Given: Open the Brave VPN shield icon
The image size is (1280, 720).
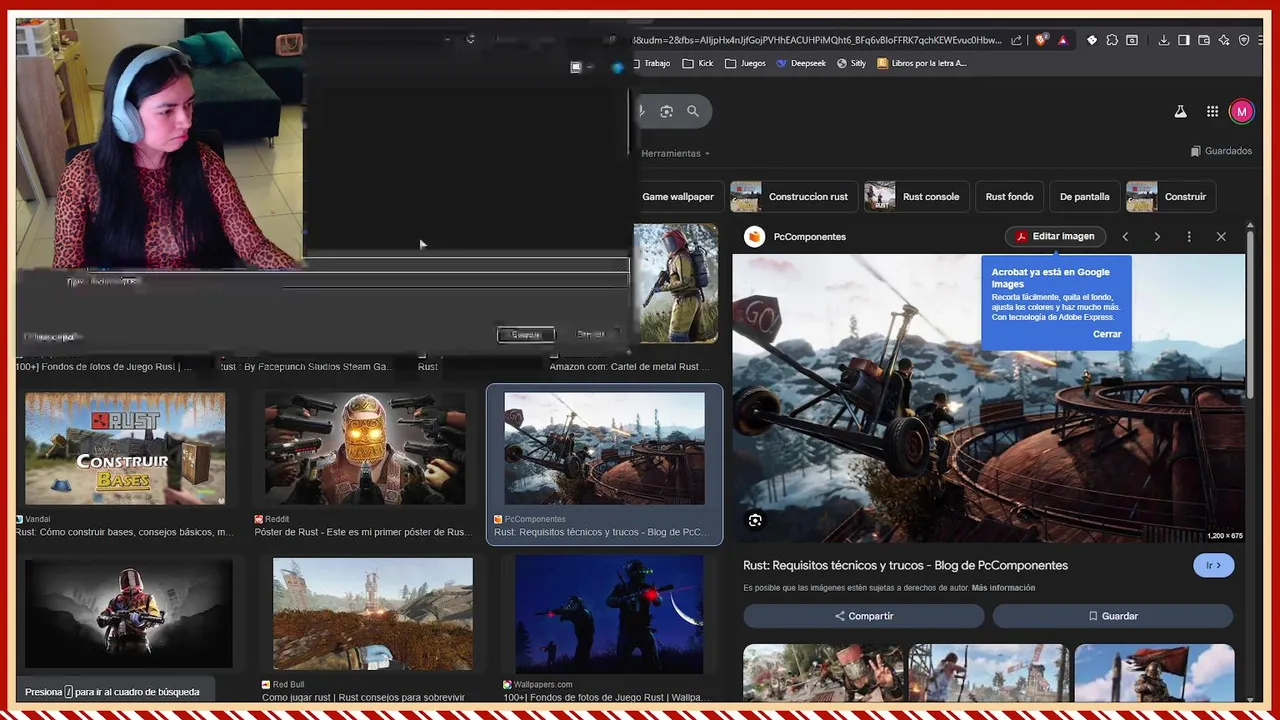Looking at the screenshot, I should click(x=1244, y=40).
